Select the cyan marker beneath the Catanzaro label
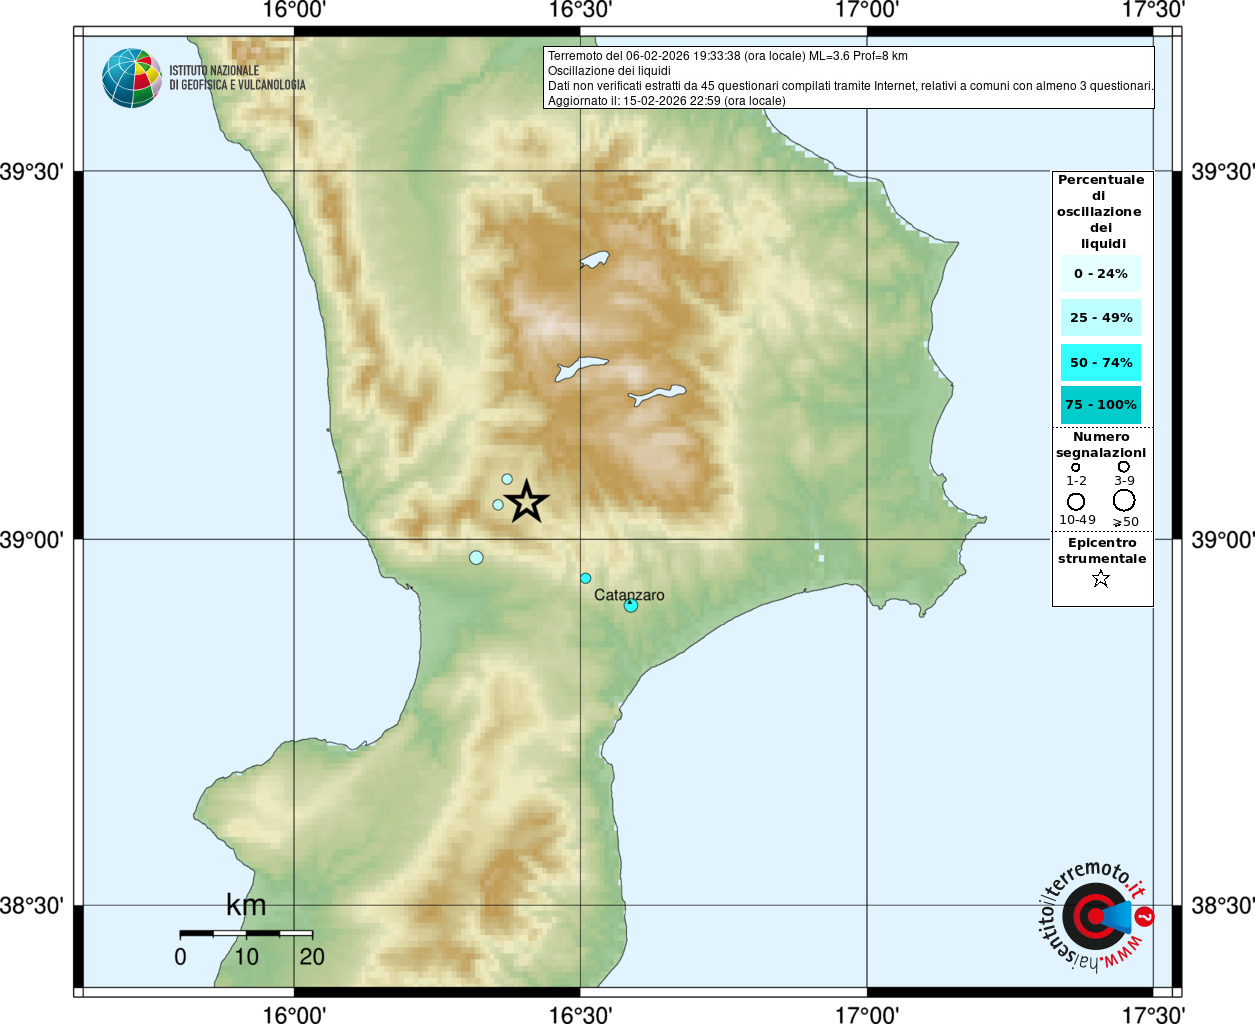Image resolution: width=1255 pixels, height=1024 pixels. click(x=631, y=605)
